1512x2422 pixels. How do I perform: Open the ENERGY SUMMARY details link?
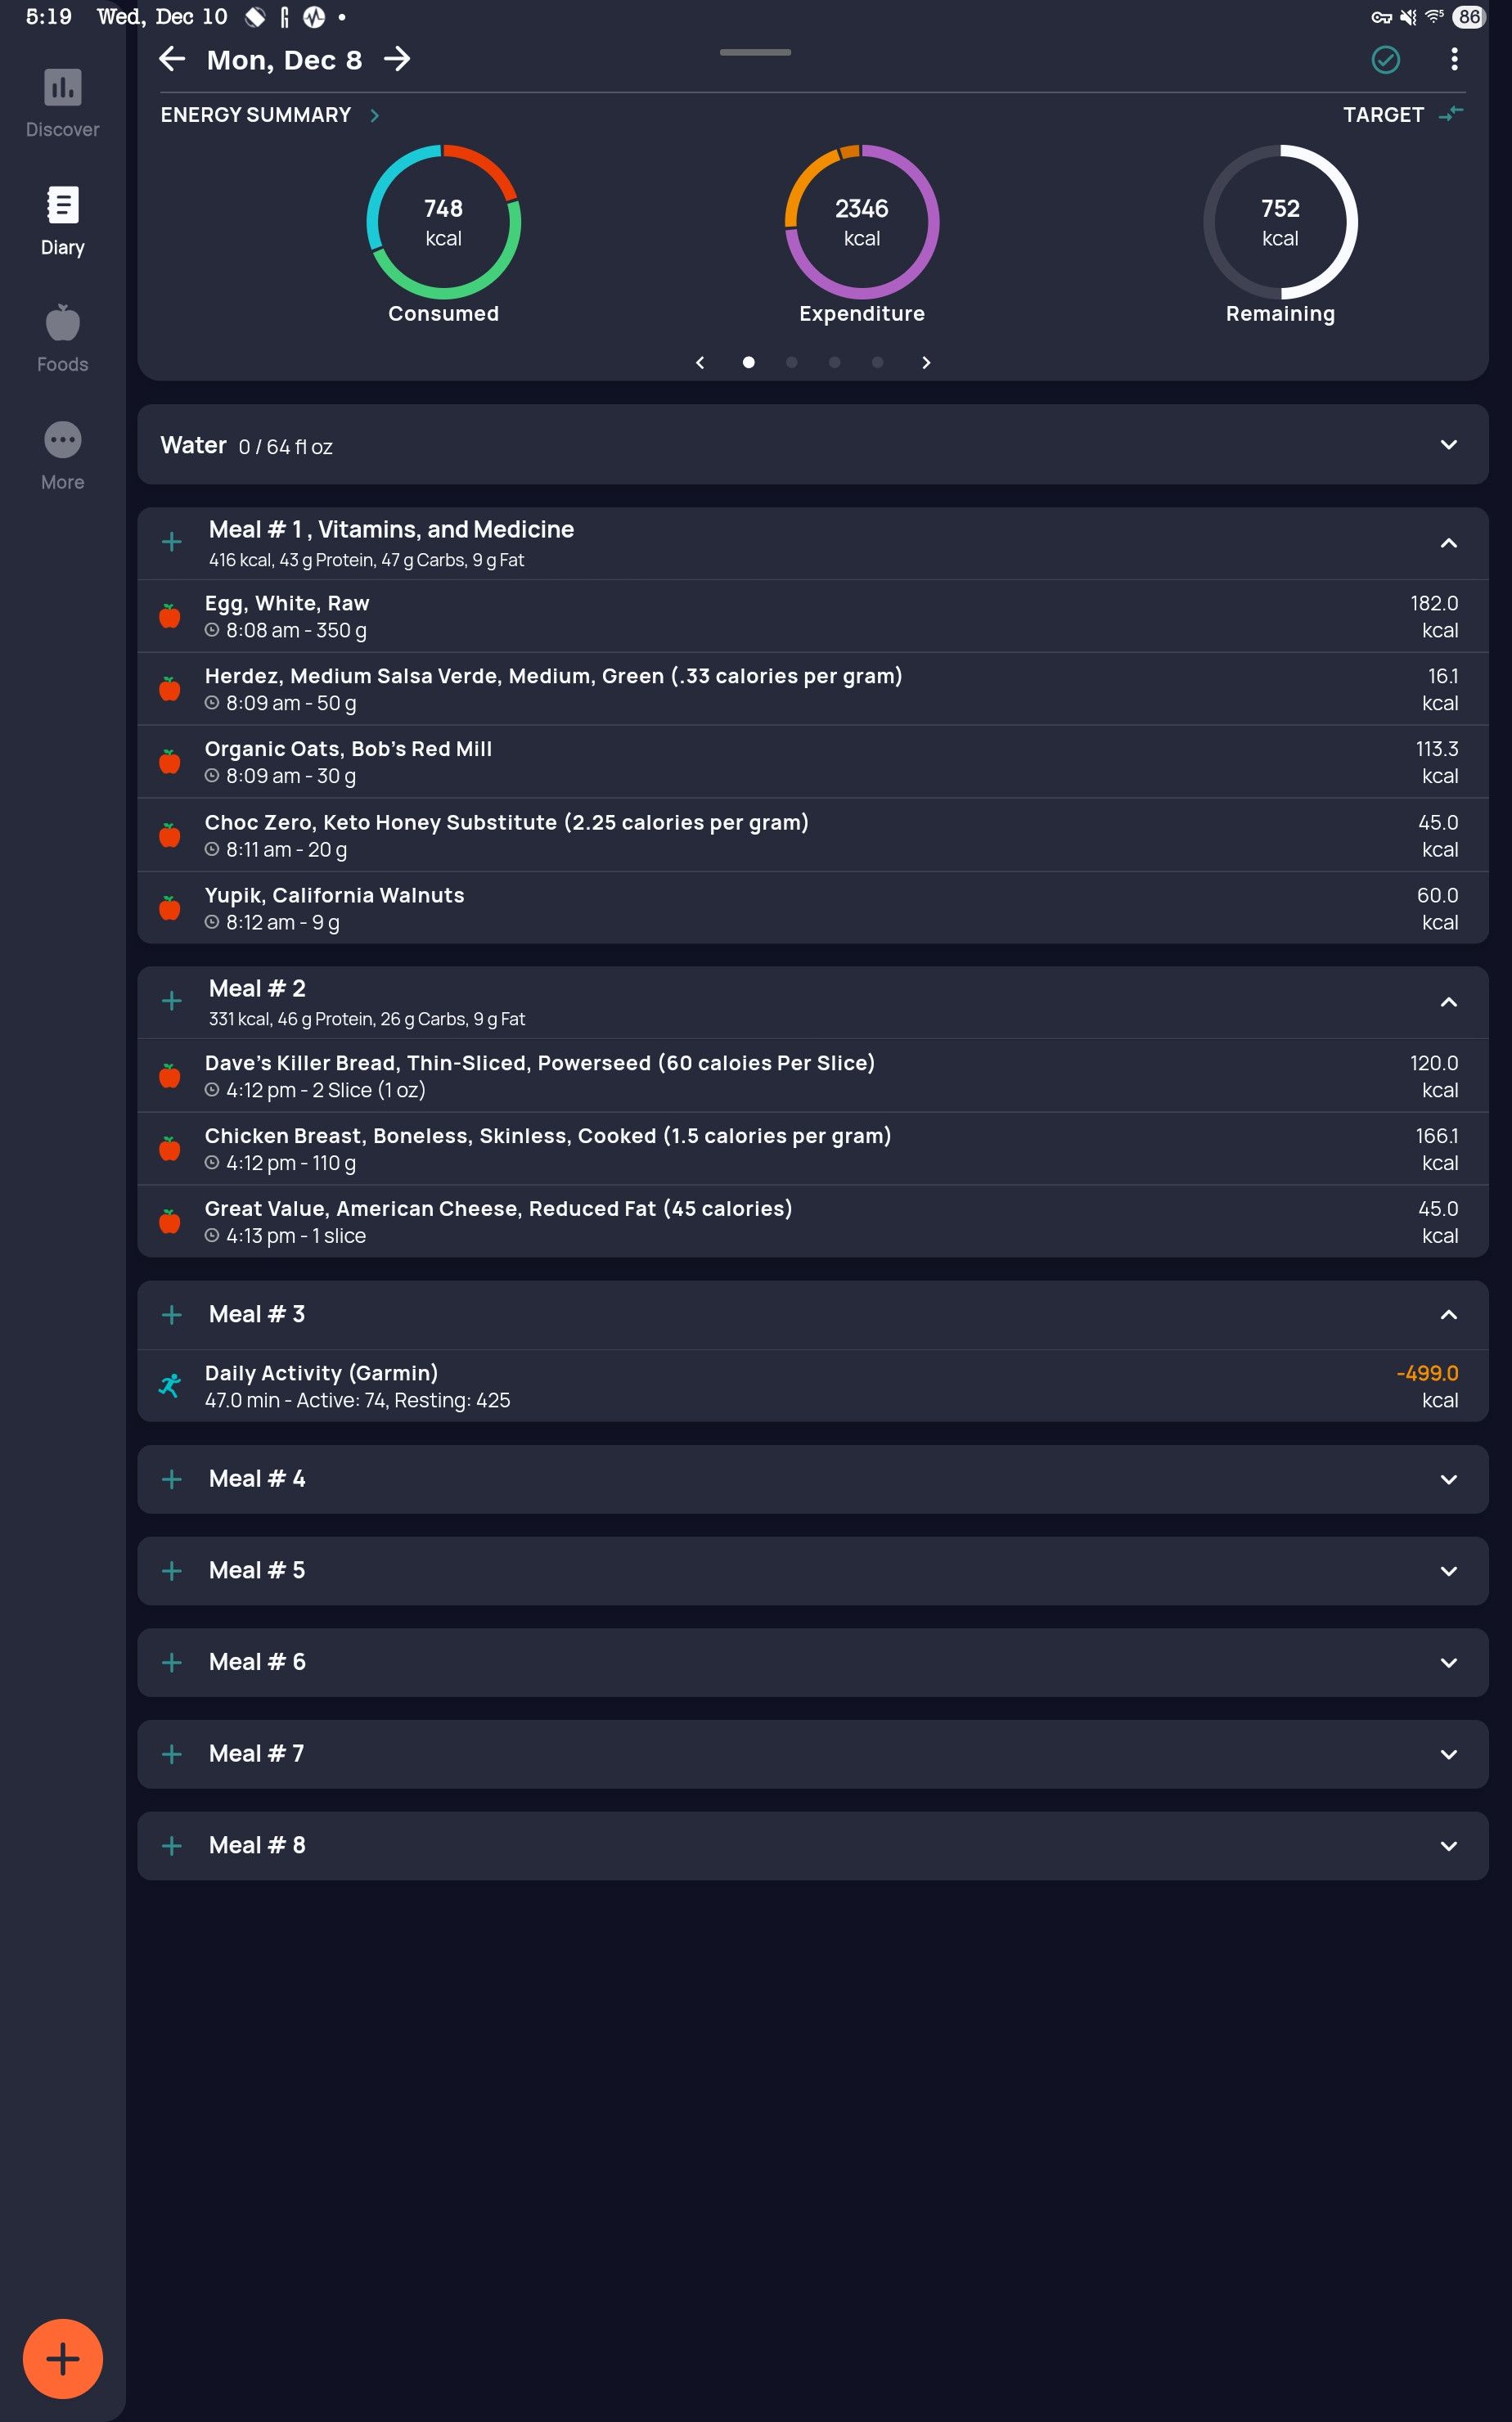point(270,115)
